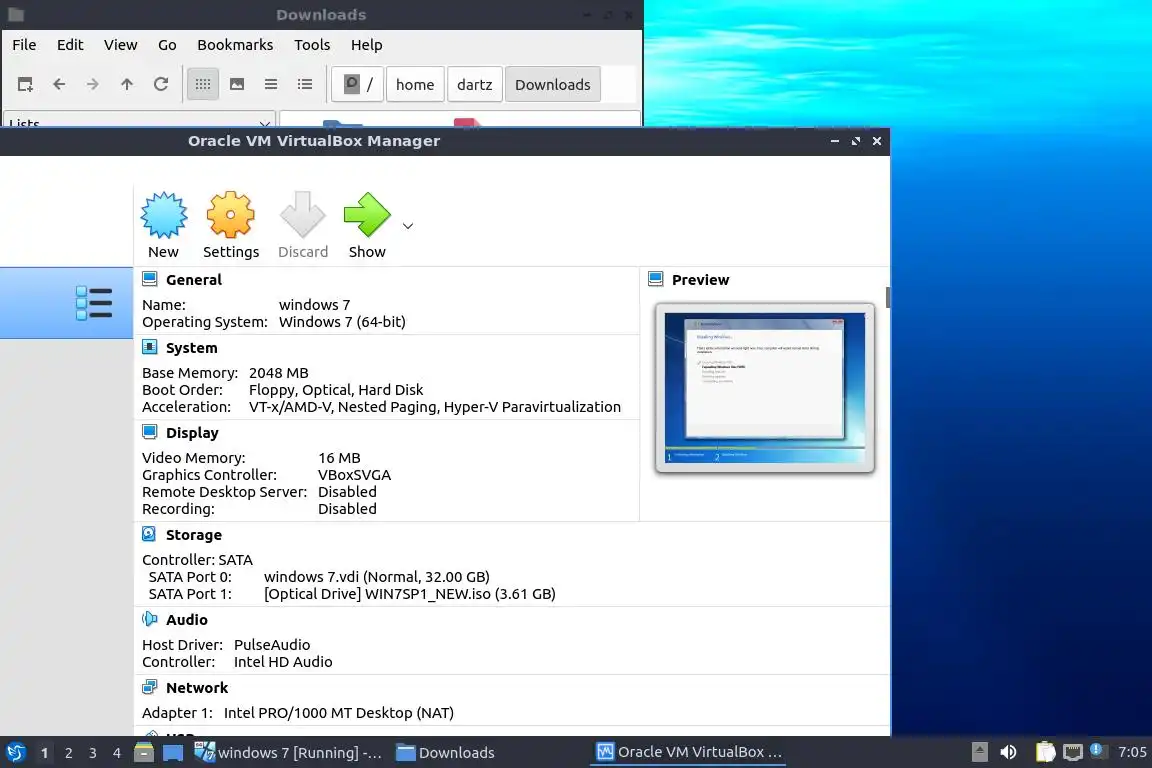Image resolution: width=1152 pixels, height=768 pixels.
Task: Click the green Show arrow icon
Action: click(367, 215)
